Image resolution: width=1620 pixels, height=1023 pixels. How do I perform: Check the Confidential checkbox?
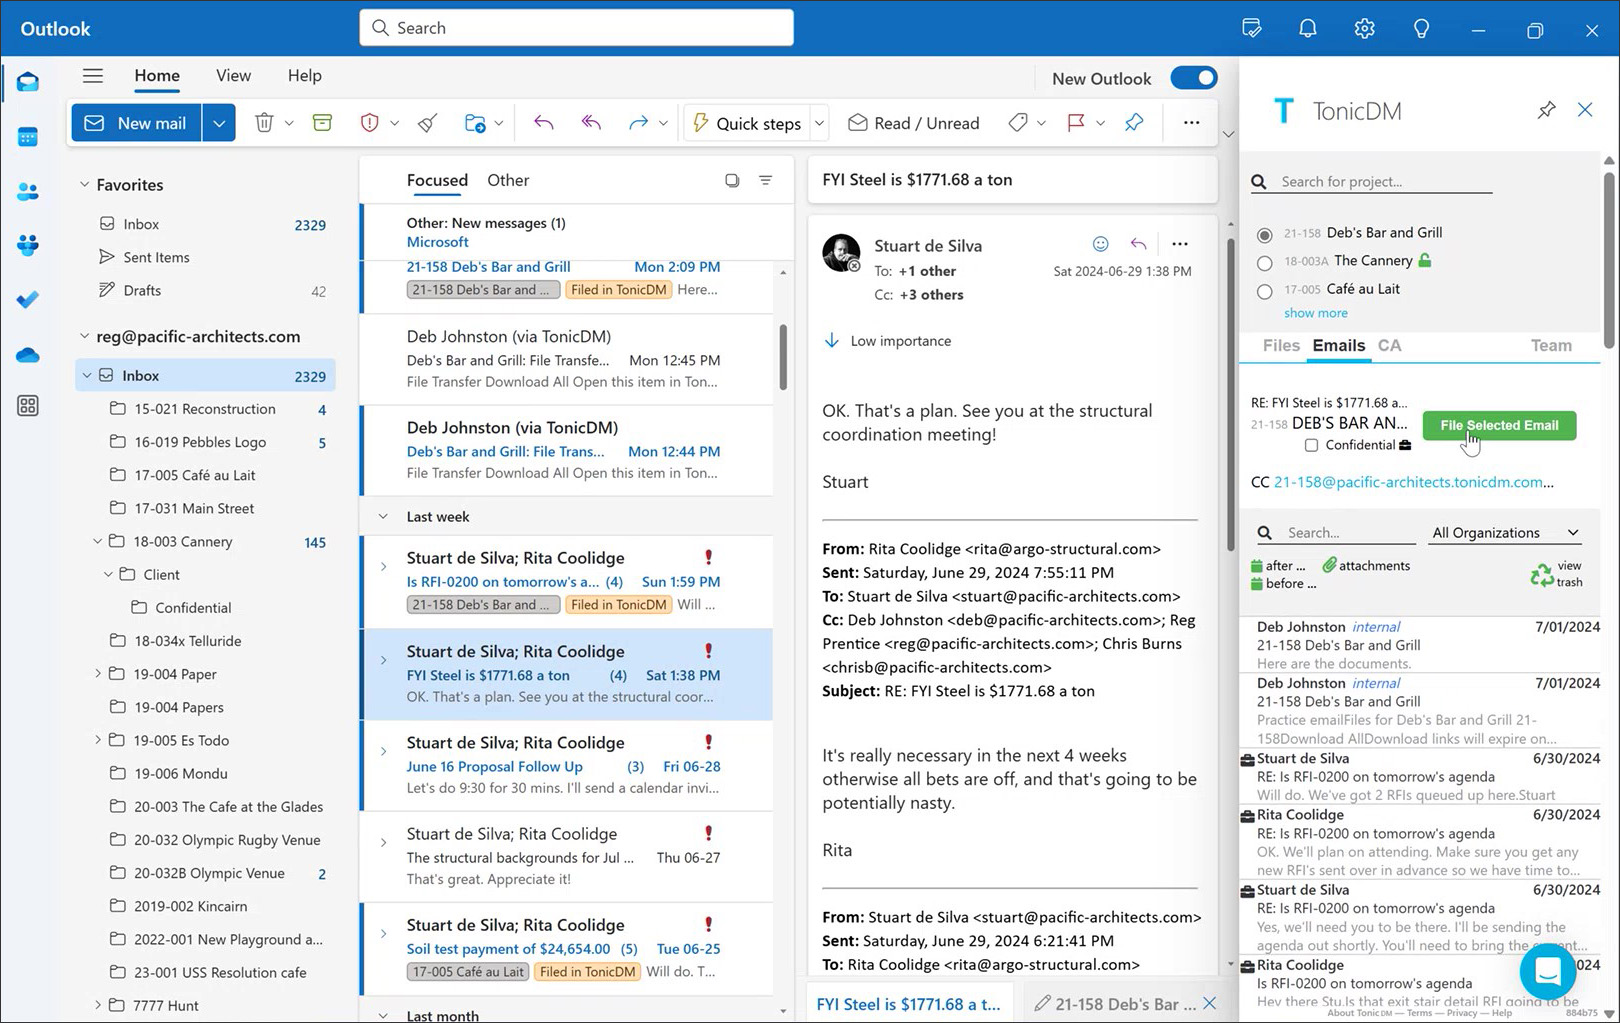[x=1311, y=445]
